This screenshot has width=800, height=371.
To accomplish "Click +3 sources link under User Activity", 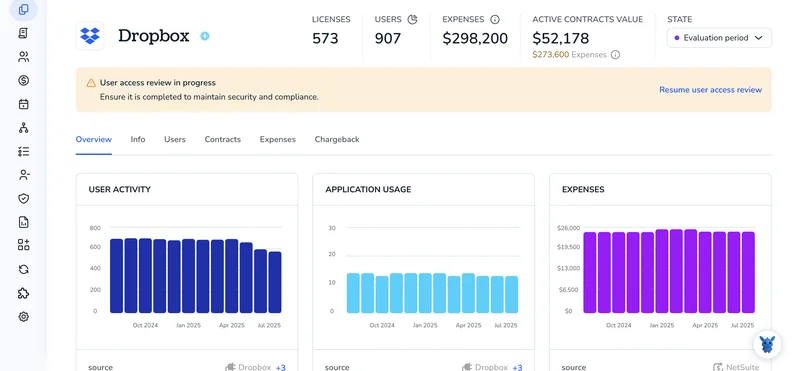I will pyautogui.click(x=281, y=367).
